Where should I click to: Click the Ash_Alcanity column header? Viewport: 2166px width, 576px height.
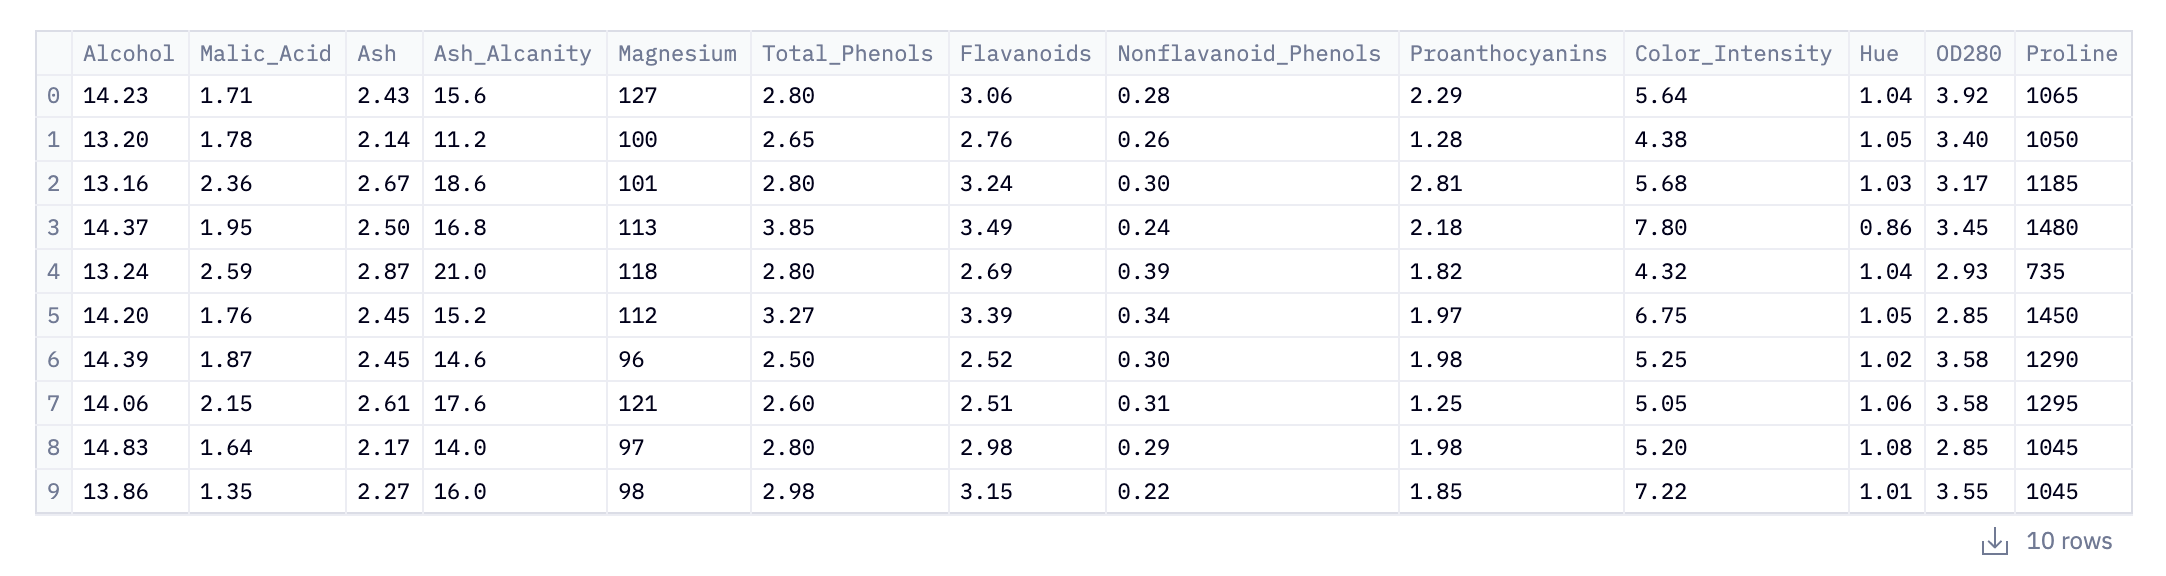(514, 54)
